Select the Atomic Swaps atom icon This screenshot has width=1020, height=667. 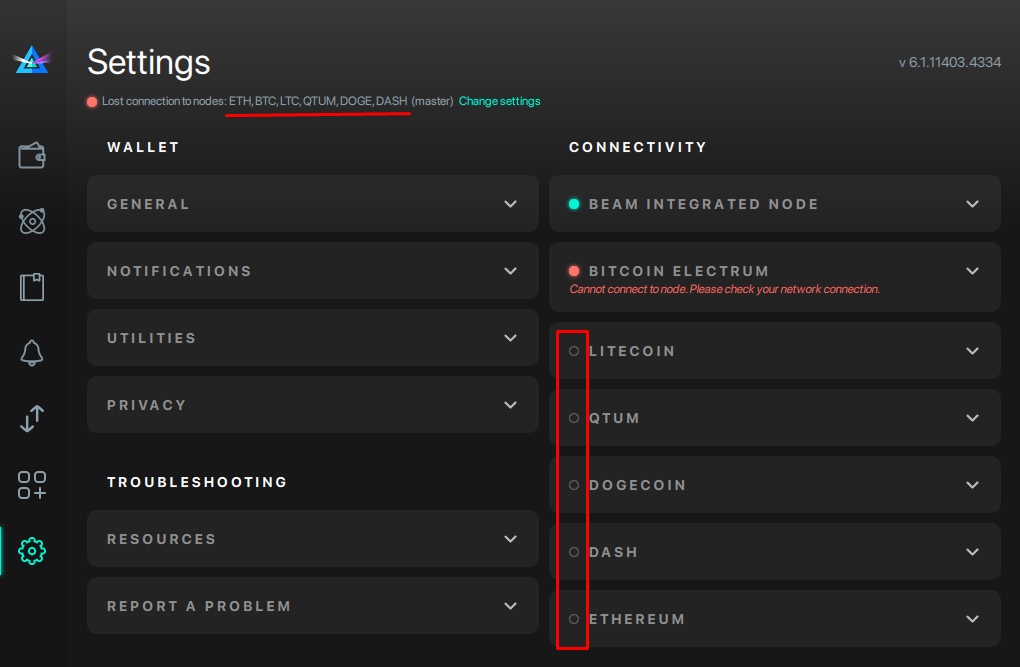(31, 221)
